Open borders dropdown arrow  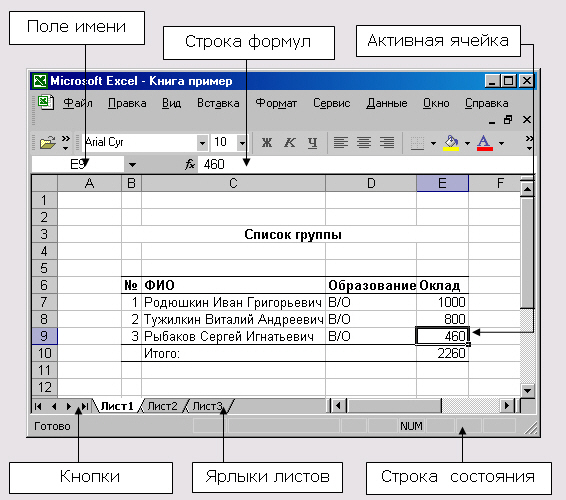point(433,143)
